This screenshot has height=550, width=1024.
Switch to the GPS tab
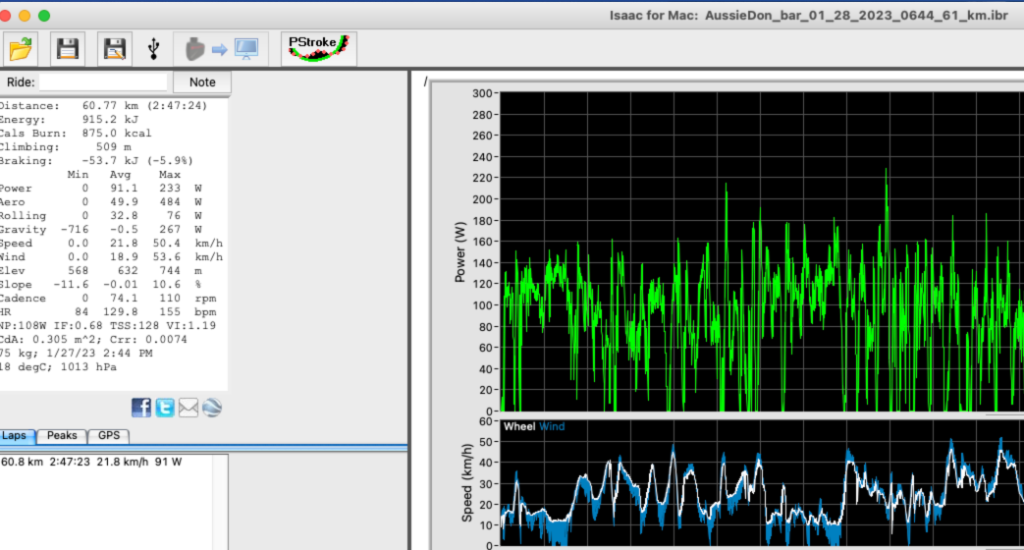coord(107,436)
